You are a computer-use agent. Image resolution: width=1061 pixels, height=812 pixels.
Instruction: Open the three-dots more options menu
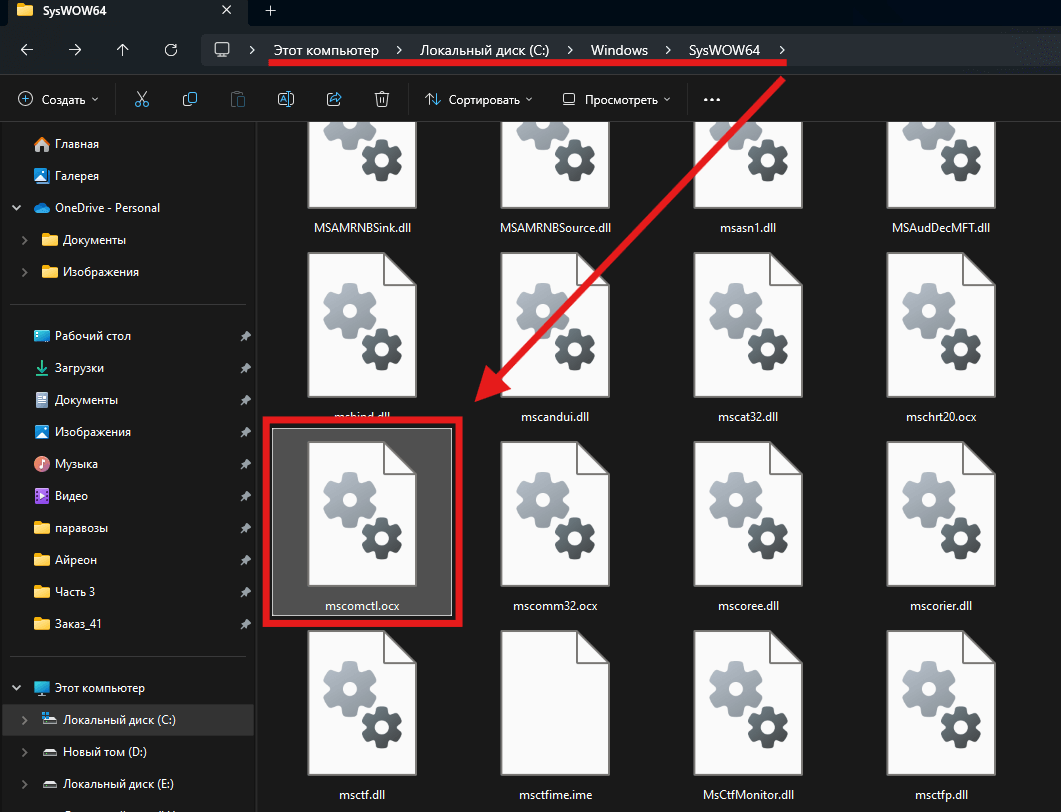tap(712, 99)
